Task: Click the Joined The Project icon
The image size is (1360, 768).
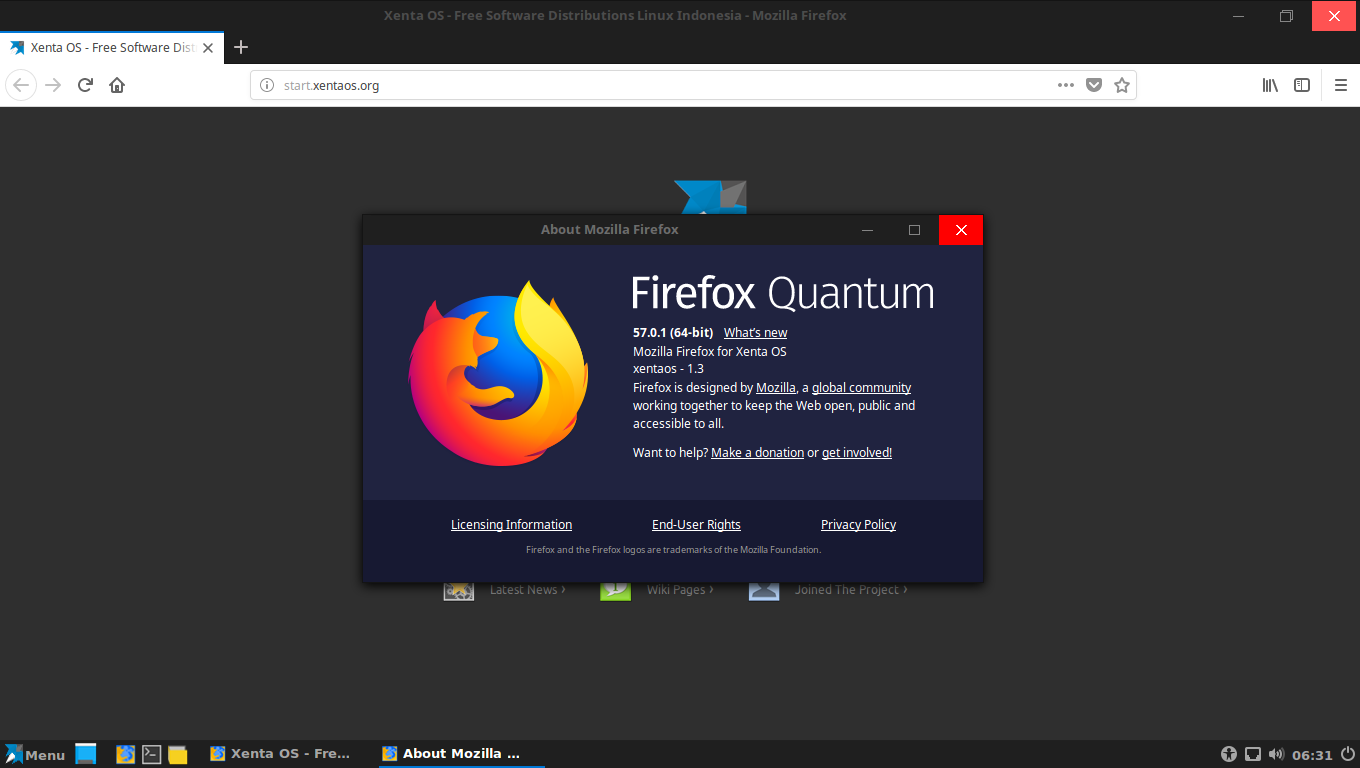Action: (x=764, y=590)
